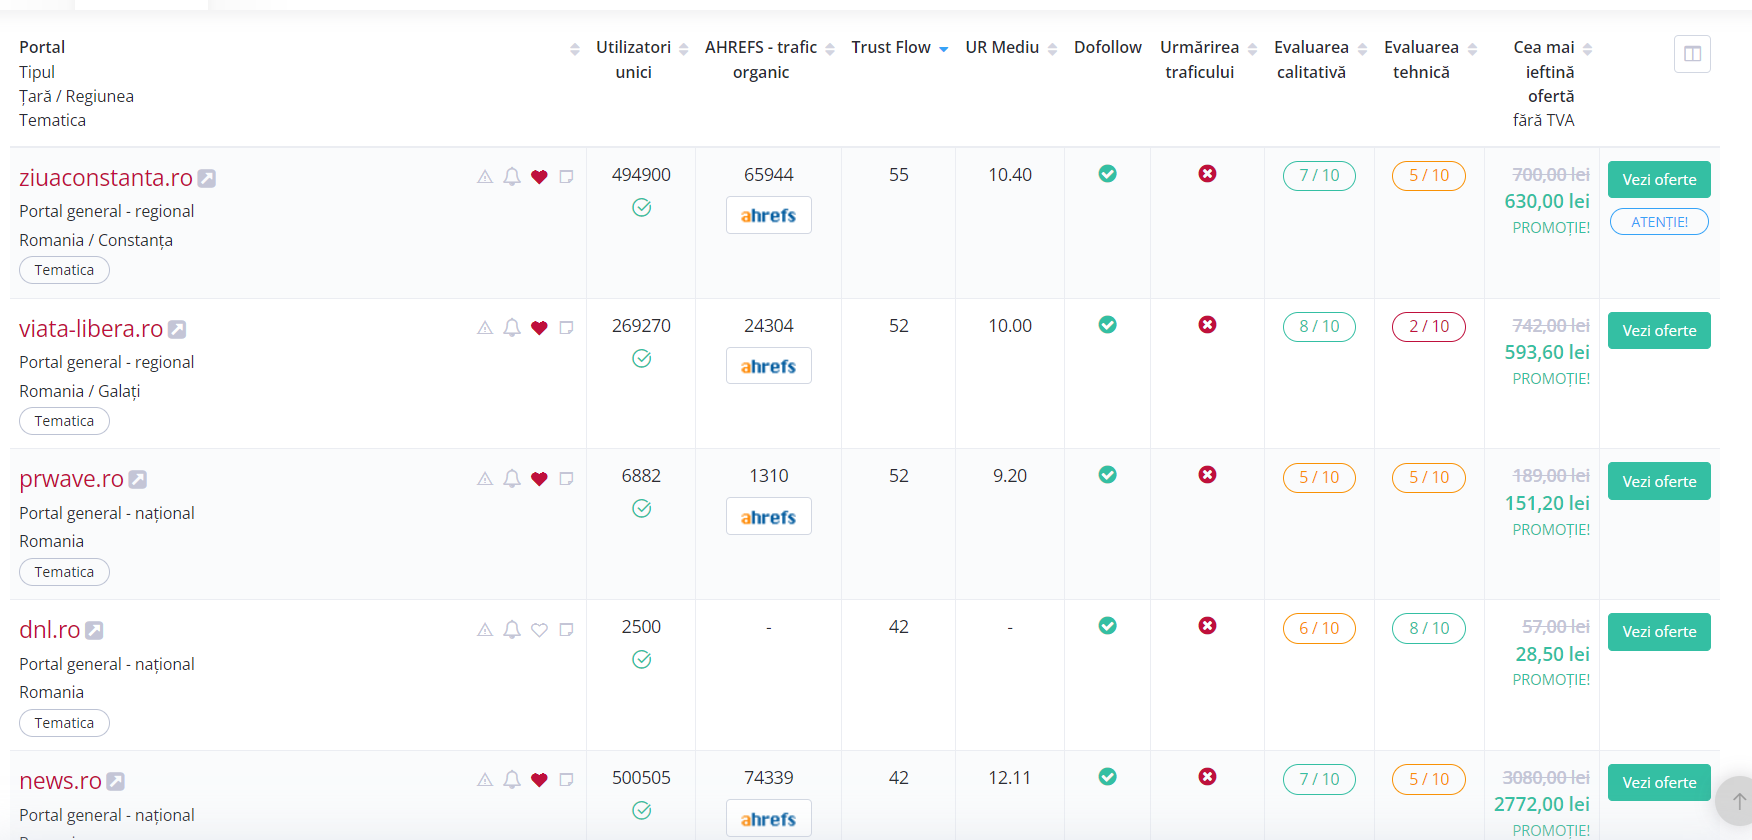Show Tematica for prwave.ro
This screenshot has height=840, width=1752.
[x=64, y=572]
